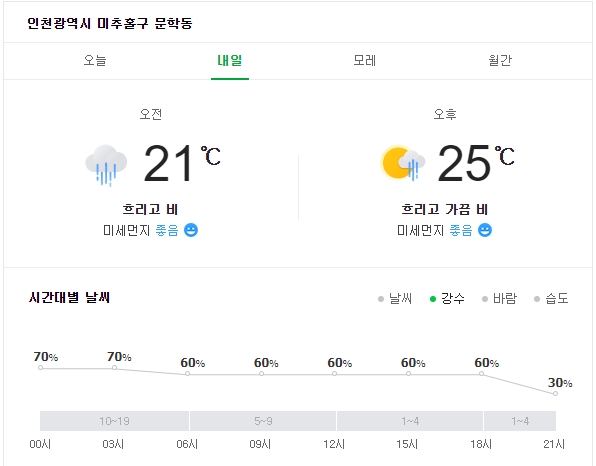The height and width of the screenshot is (466, 596).
Task: Select the 습도 radio option
Action: (x=551, y=299)
